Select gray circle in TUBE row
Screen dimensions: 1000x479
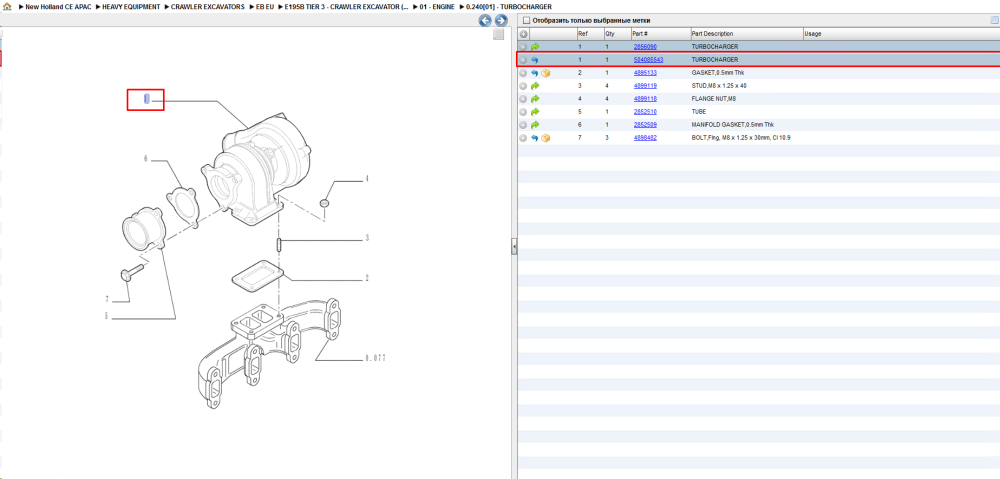(x=524, y=112)
